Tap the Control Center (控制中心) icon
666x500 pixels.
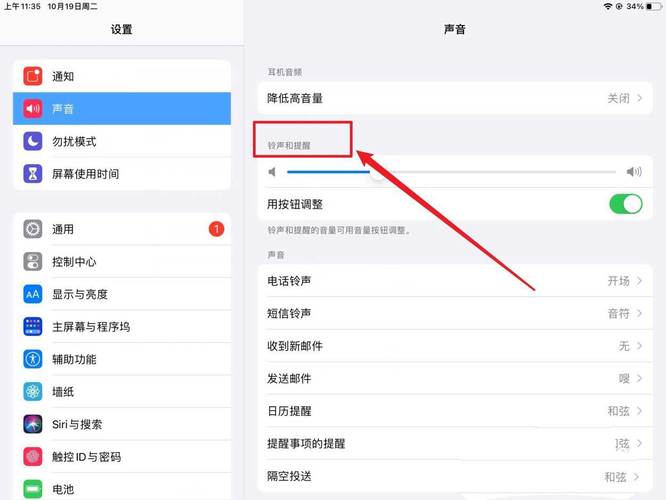(33, 262)
